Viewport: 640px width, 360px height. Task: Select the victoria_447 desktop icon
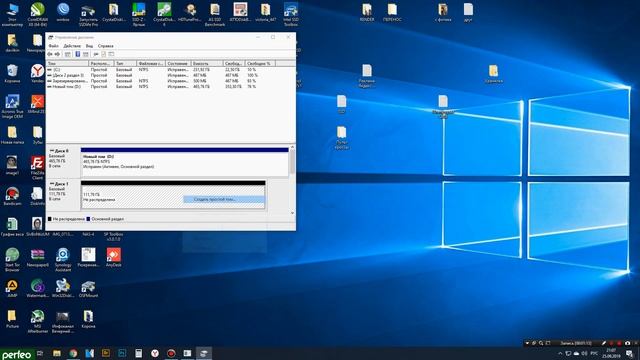(265, 12)
